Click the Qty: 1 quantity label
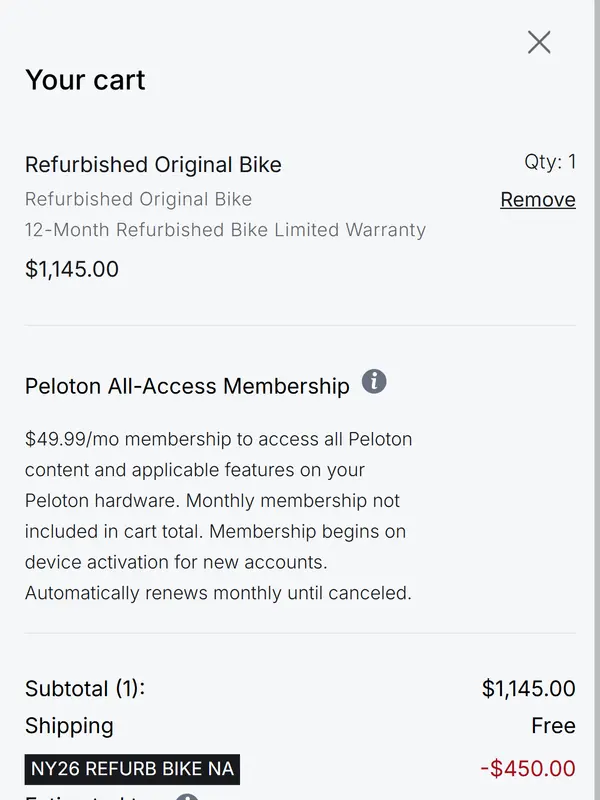The image size is (600, 800). pyautogui.click(x=550, y=162)
